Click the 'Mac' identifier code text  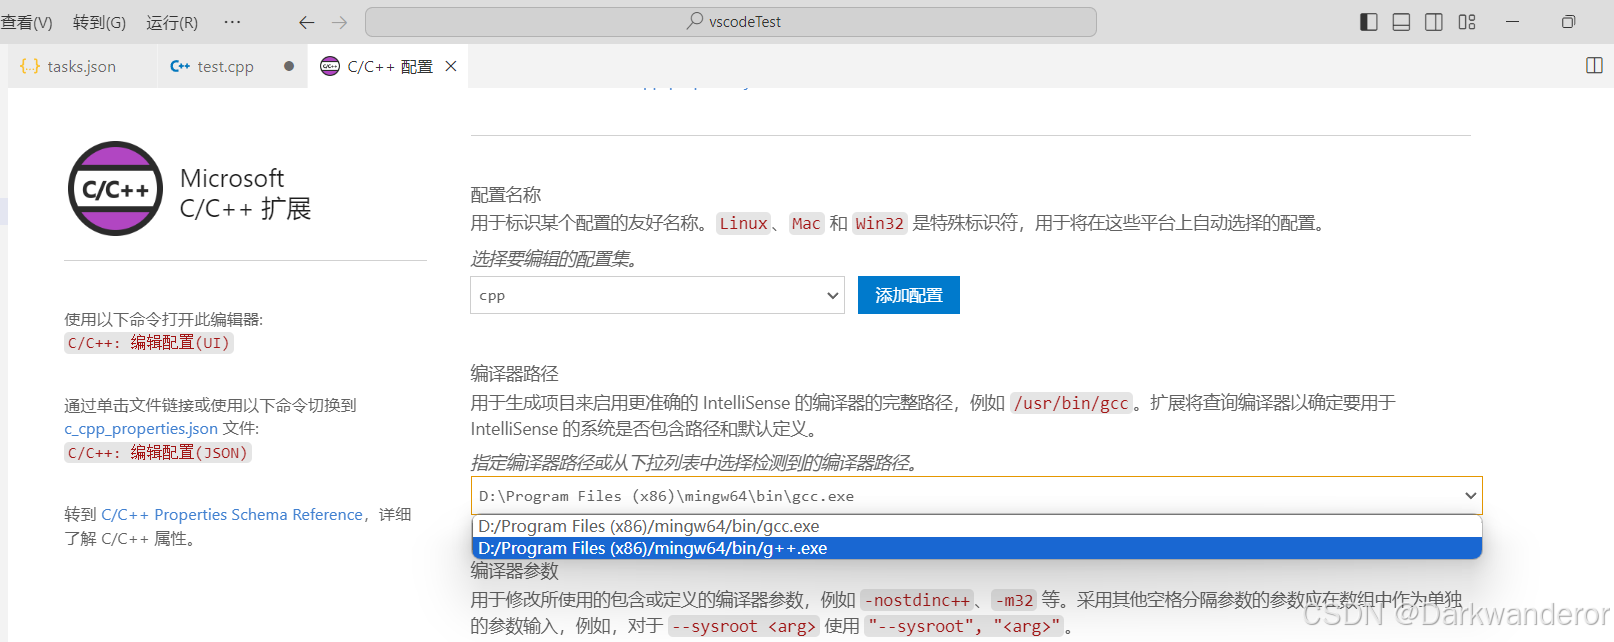click(x=806, y=224)
